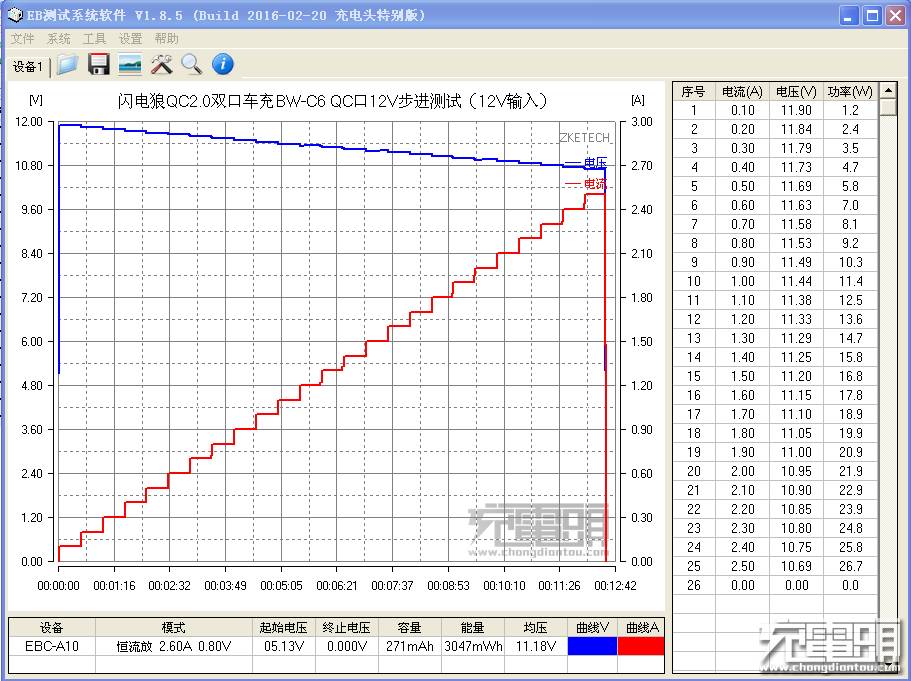
Task: Open the 帮助 menu
Action: point(167,38)
